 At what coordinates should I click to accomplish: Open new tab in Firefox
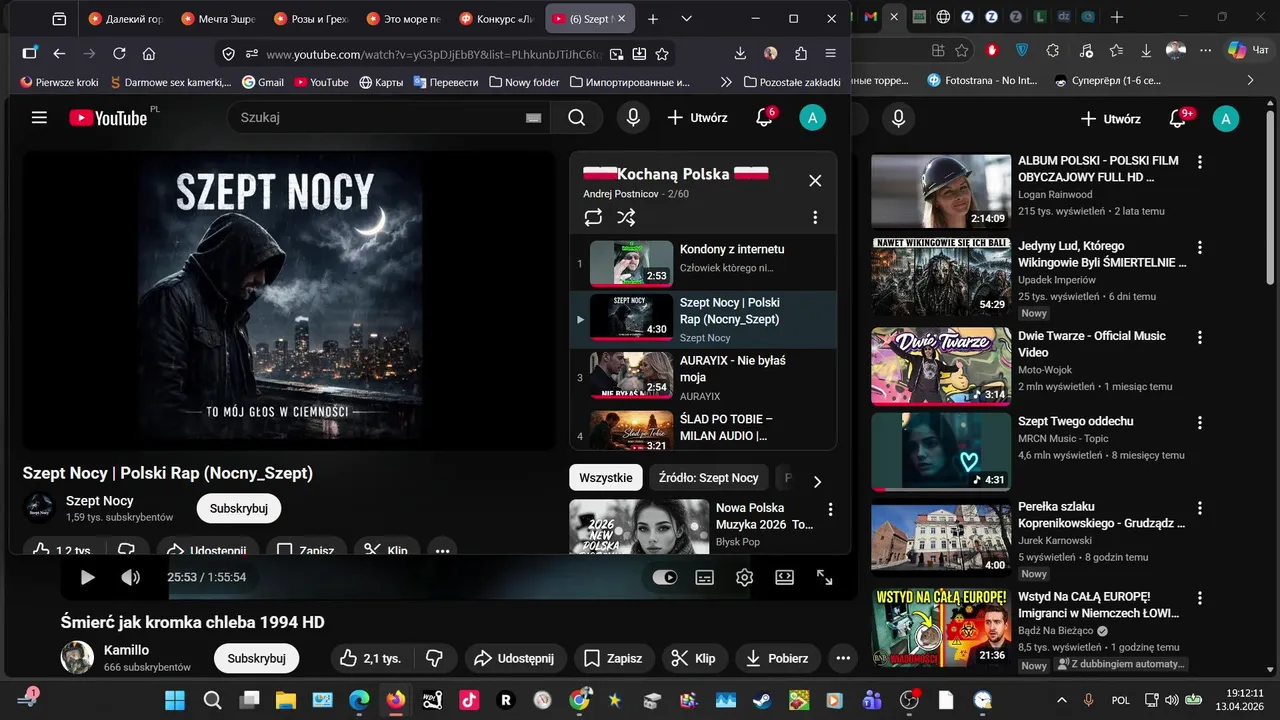(653, 19)
